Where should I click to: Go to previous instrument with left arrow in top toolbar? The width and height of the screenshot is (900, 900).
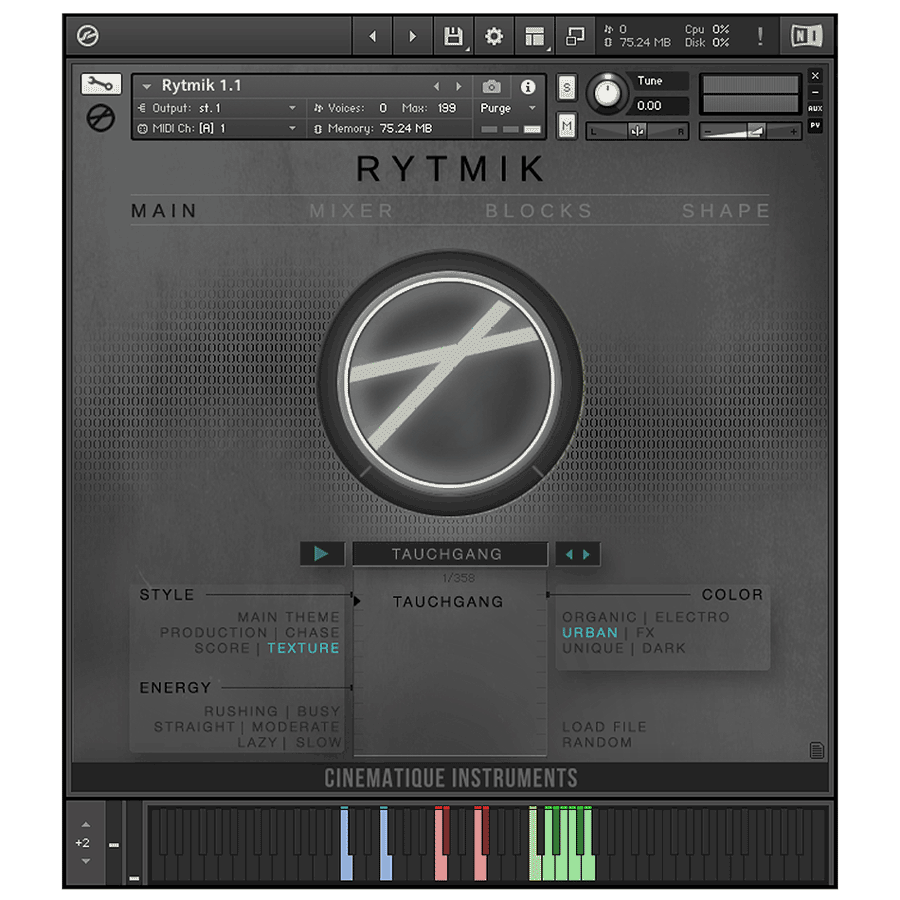(373, 37)
